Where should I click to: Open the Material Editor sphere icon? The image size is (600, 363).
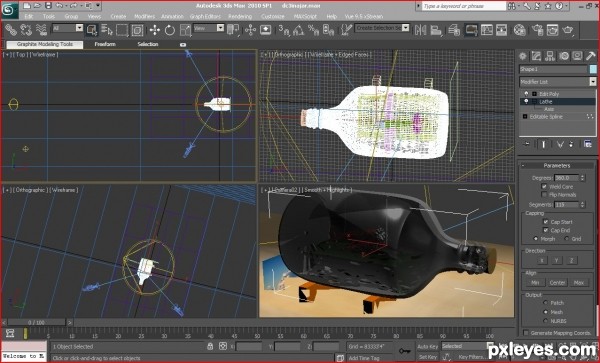(519, 30)
